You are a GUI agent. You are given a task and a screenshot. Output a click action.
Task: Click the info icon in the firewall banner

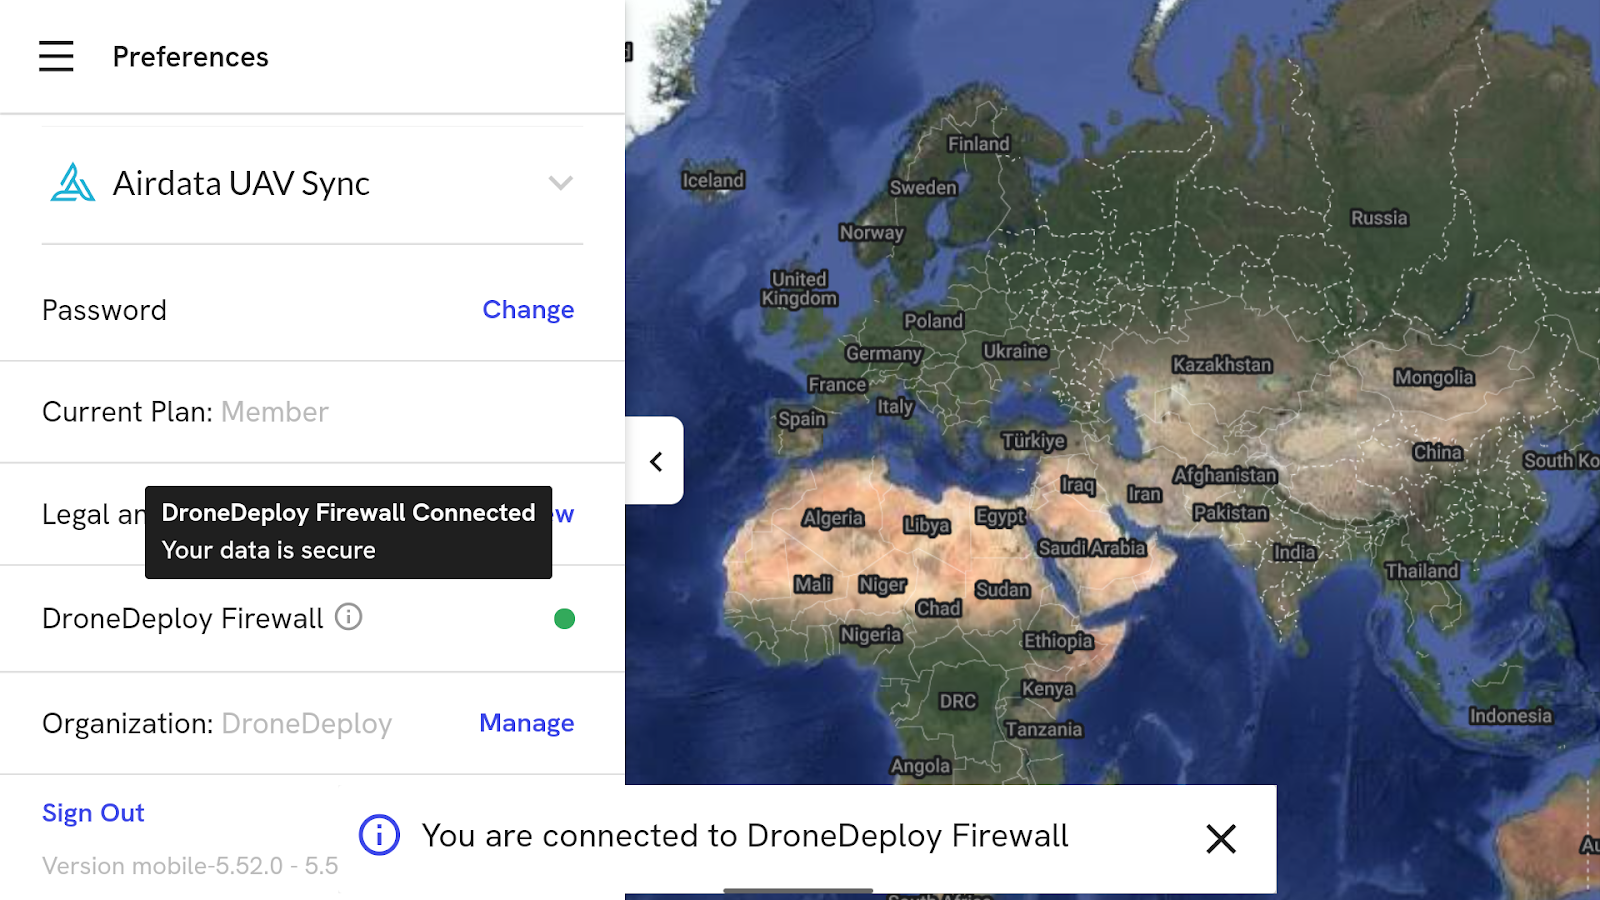click(x=377, y=838)
